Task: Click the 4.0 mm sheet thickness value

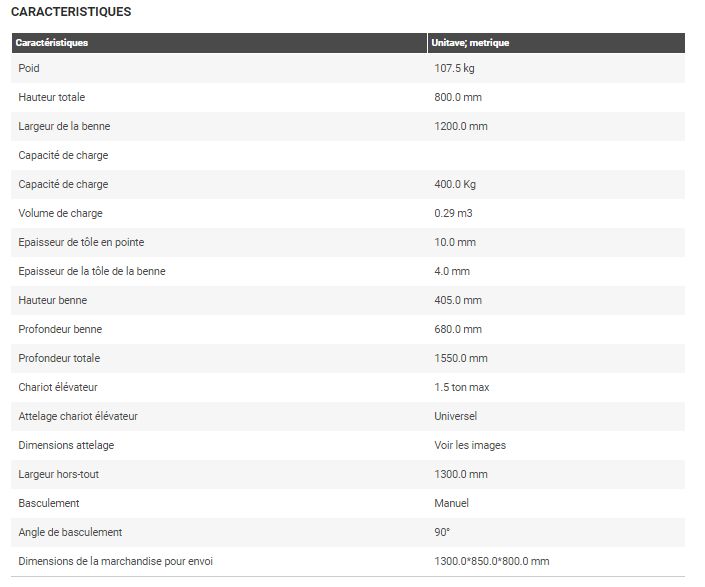Action: (452, 271)
